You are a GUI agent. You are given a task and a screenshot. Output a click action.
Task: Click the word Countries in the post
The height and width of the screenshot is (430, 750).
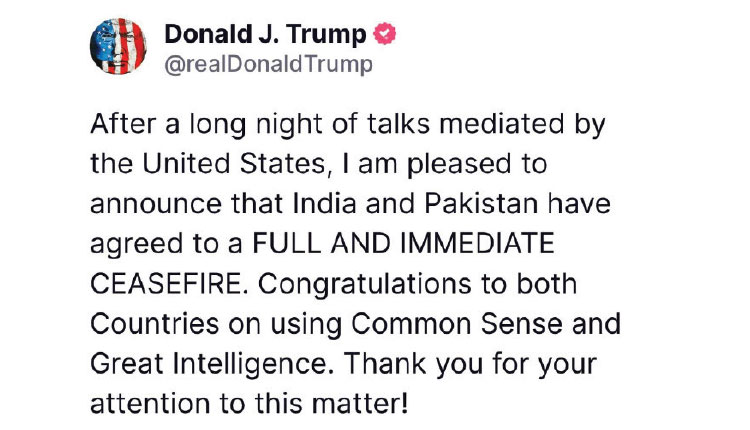tap(154, 323)
